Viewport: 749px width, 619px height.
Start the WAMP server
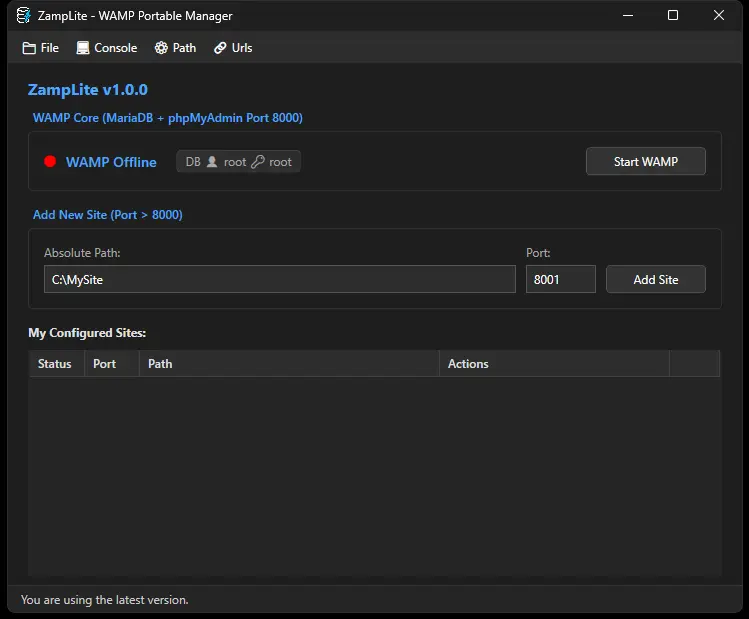[646, 161]
